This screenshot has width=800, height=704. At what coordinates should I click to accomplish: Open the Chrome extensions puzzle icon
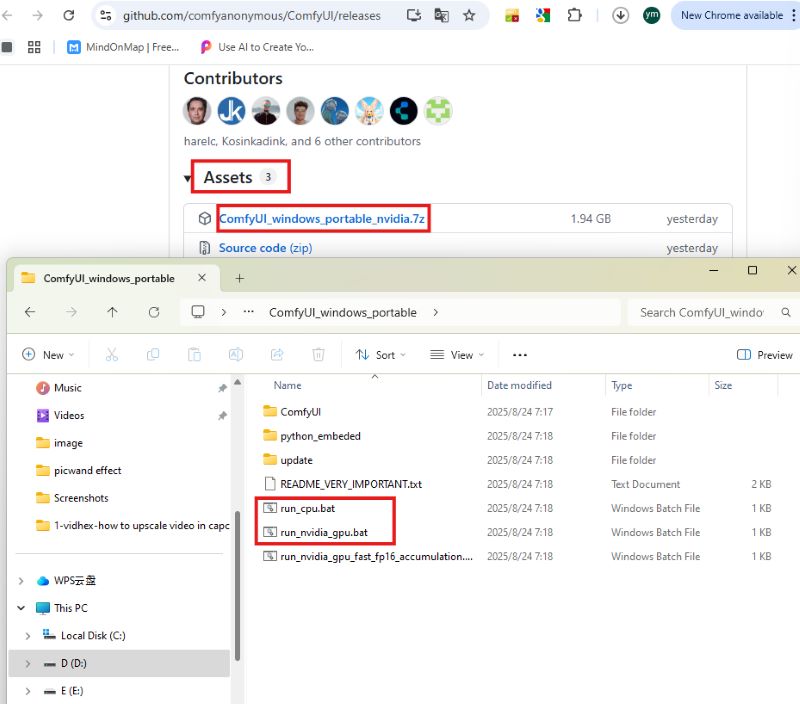pos(575,16)
